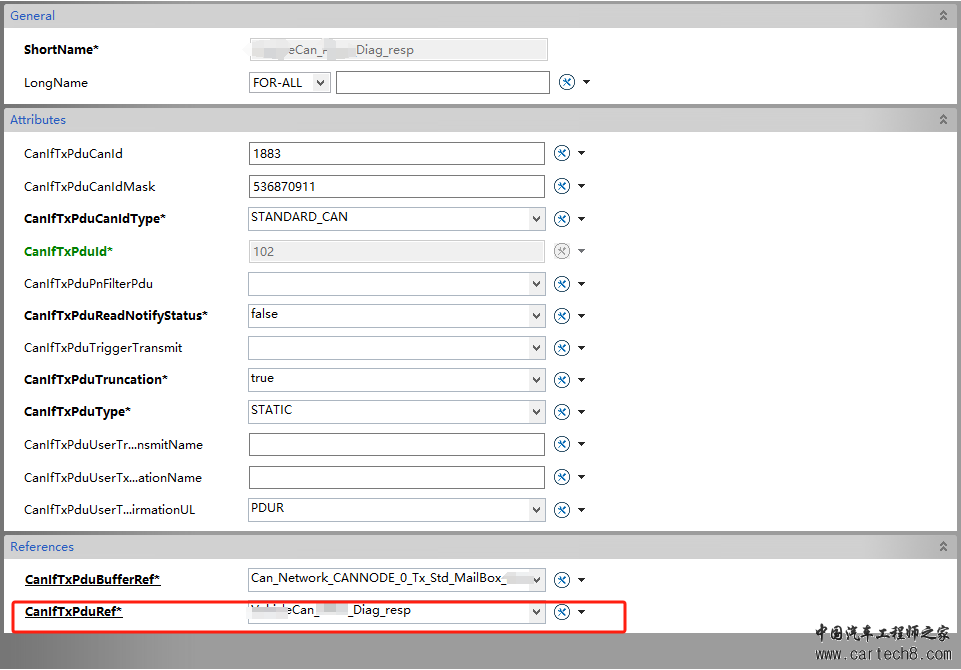Click tool icon for CanIfTxPduUserTr...nsmitName
This screenshot has width=961, height=670.
point(562,444)
